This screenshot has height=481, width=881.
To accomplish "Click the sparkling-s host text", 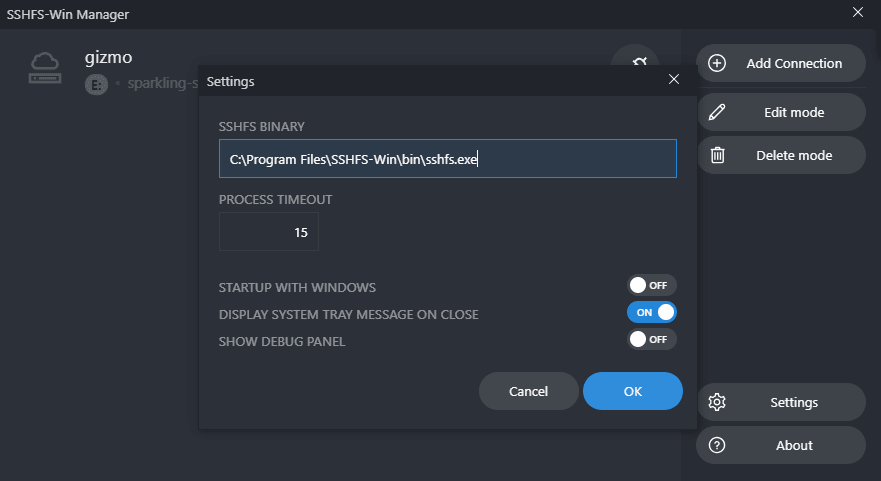I will (x=162, y=83).
